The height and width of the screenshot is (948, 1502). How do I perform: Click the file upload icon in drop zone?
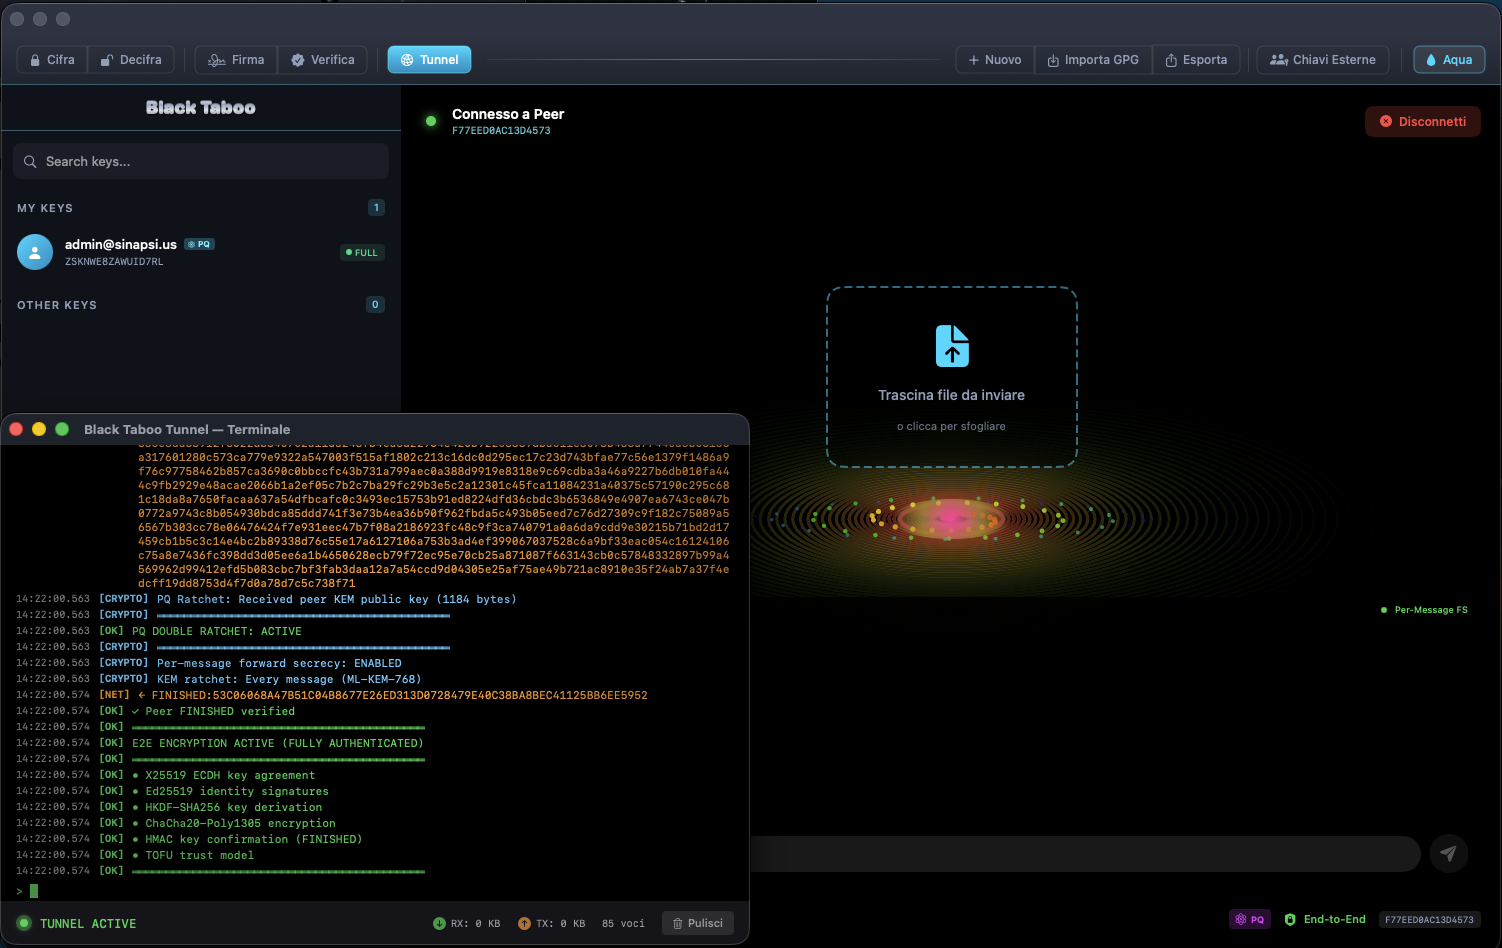pos(952,346)
